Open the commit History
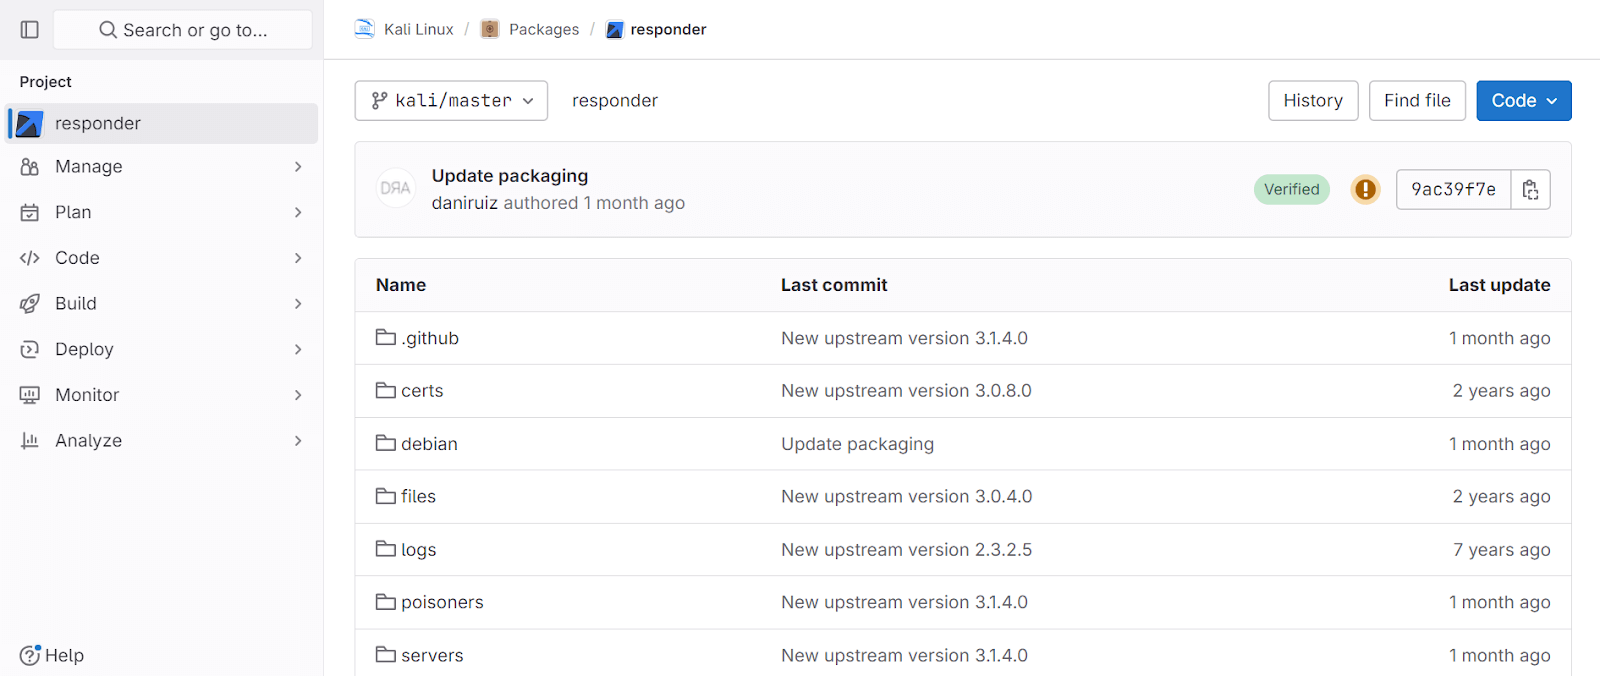 pos(1313,101)
